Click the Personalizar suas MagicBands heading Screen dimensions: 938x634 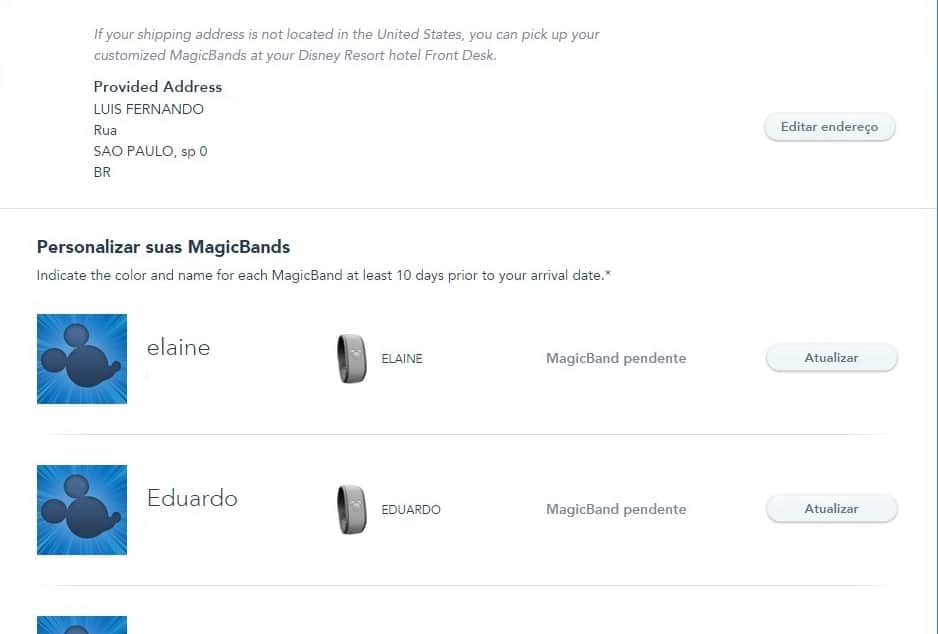coord(163,246)
